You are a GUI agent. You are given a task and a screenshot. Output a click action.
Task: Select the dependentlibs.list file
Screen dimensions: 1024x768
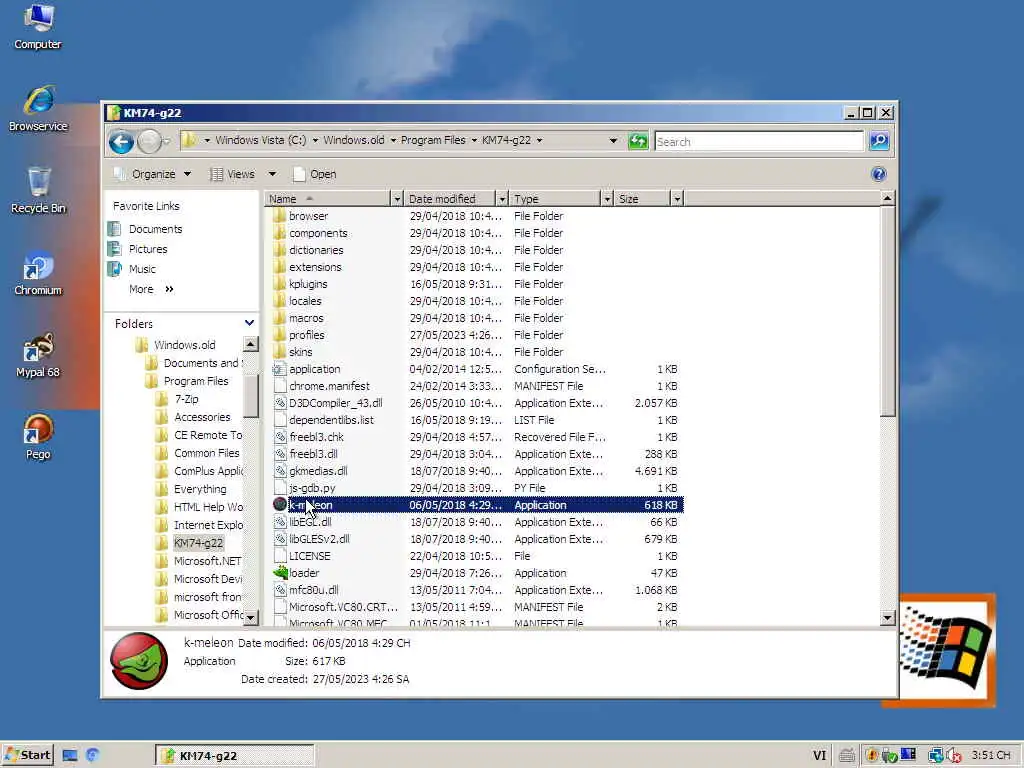point(331,420)
